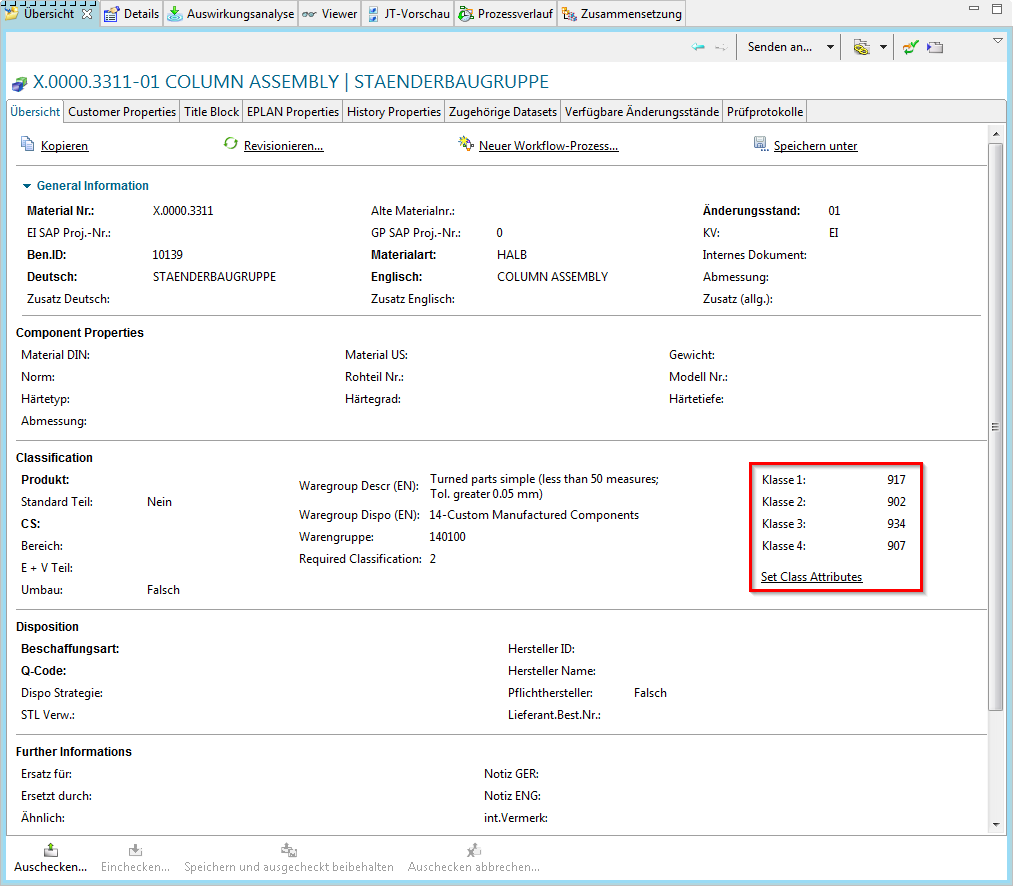Click the Speichern unter disk icon
Image resolution: width=1013 pixels, height=886 pixels.
pyautogui.click(x=760, y=145)
